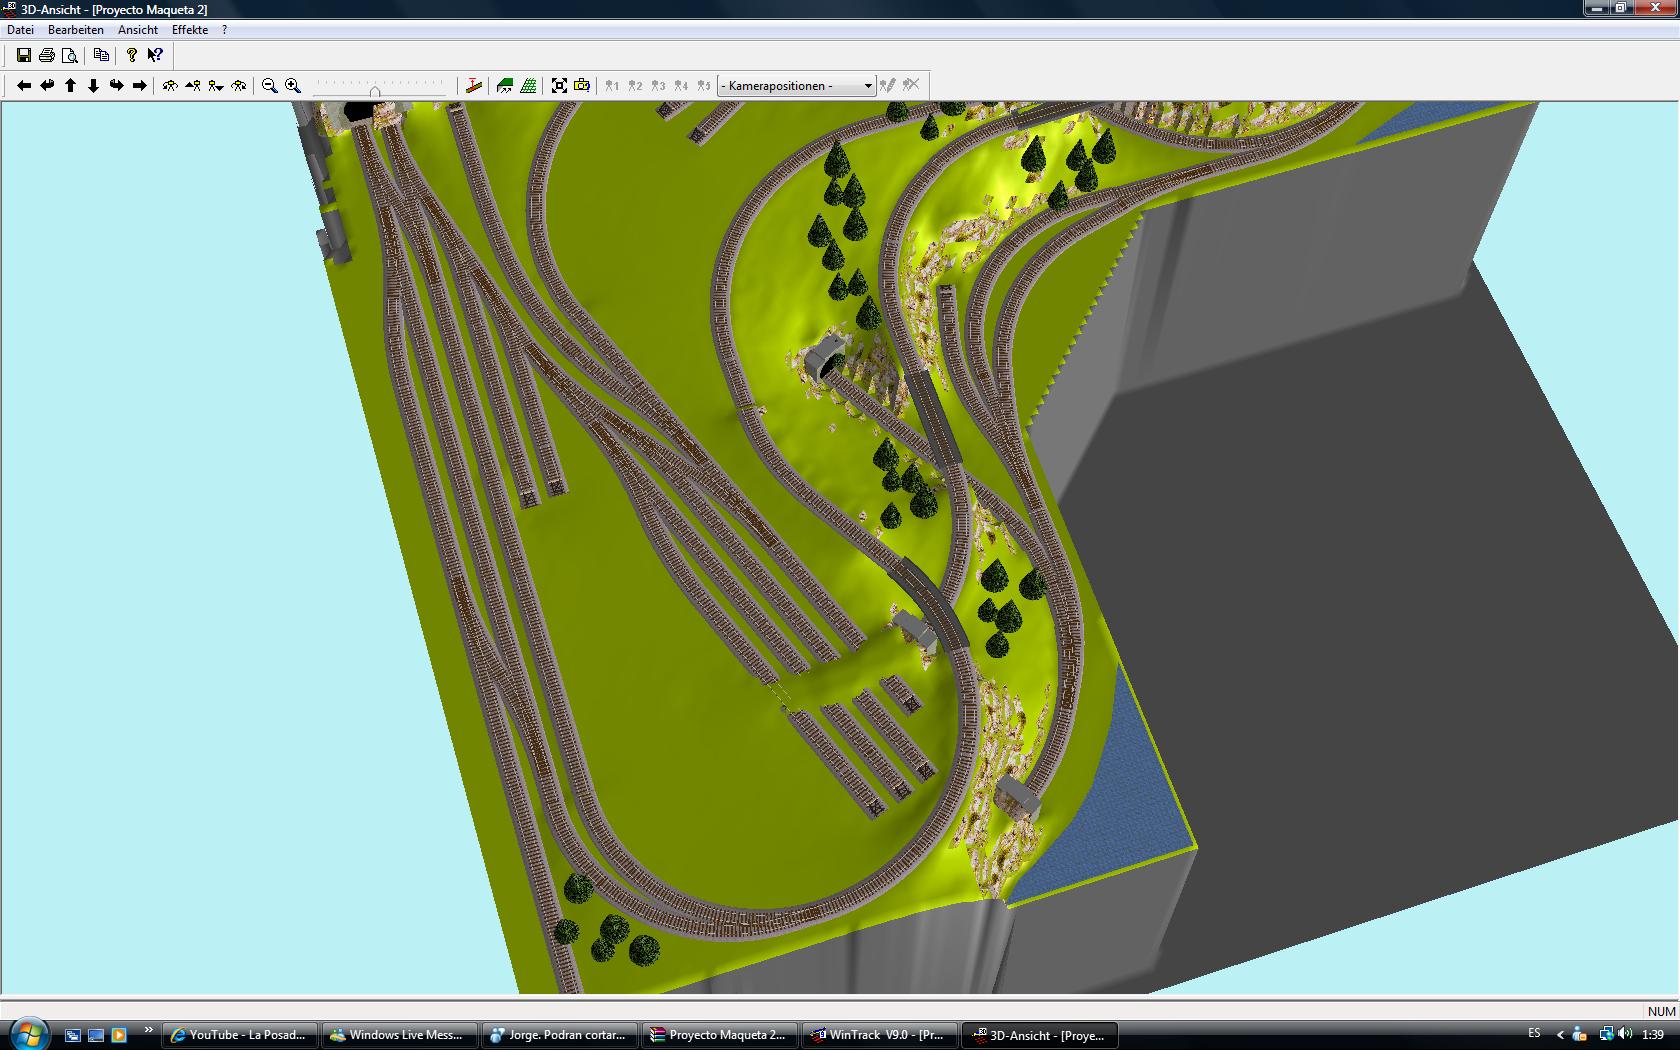Select camera position 1 icon
Screen dimensions: 1680x1050
[x=613, y=86]
